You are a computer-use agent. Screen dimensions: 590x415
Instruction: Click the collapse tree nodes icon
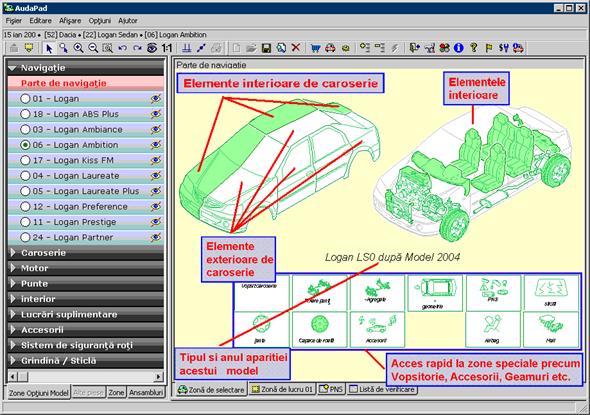380,48
